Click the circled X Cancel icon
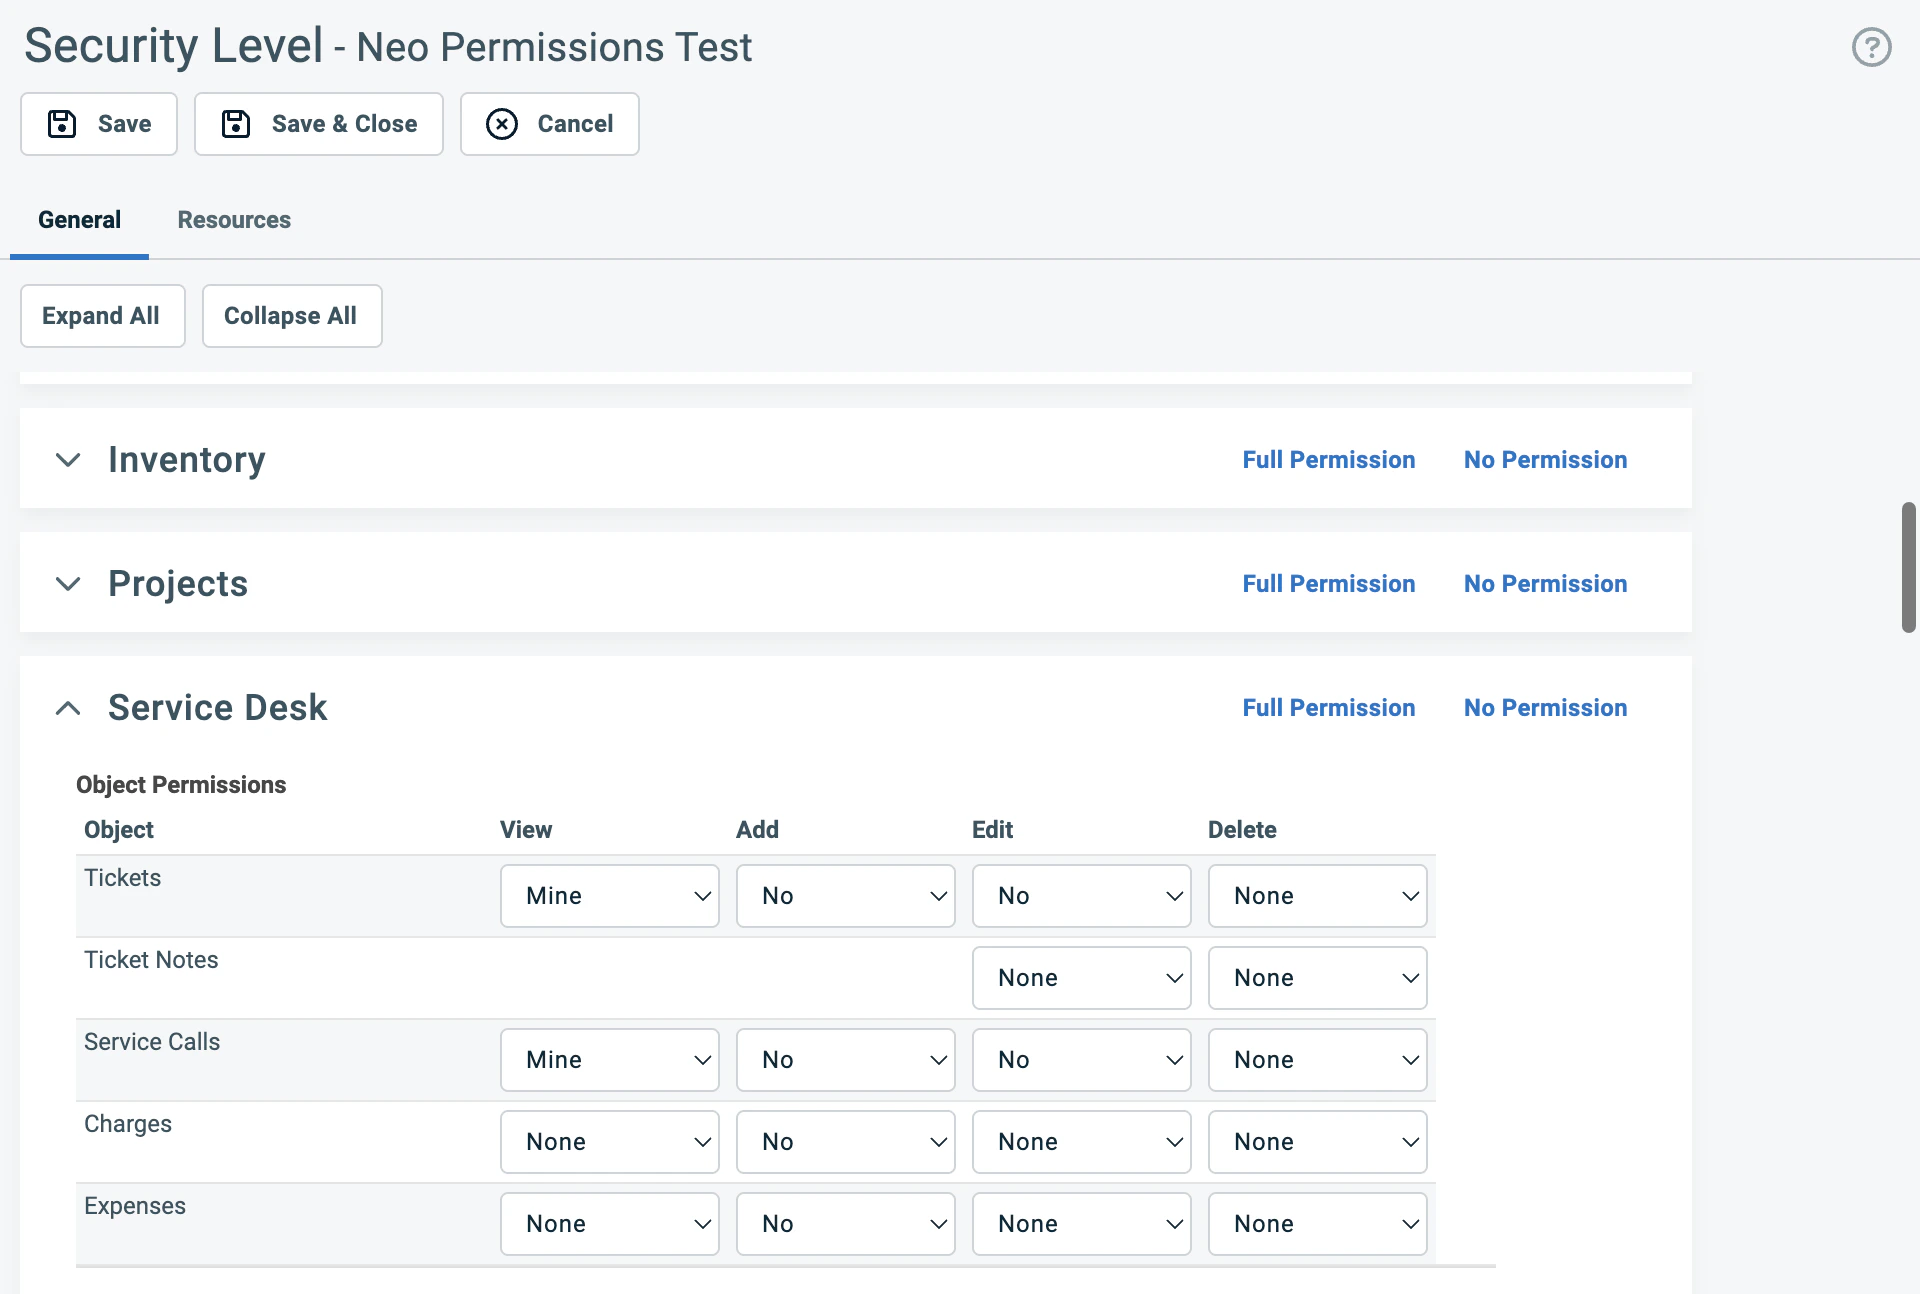 [x=502, y=124]
